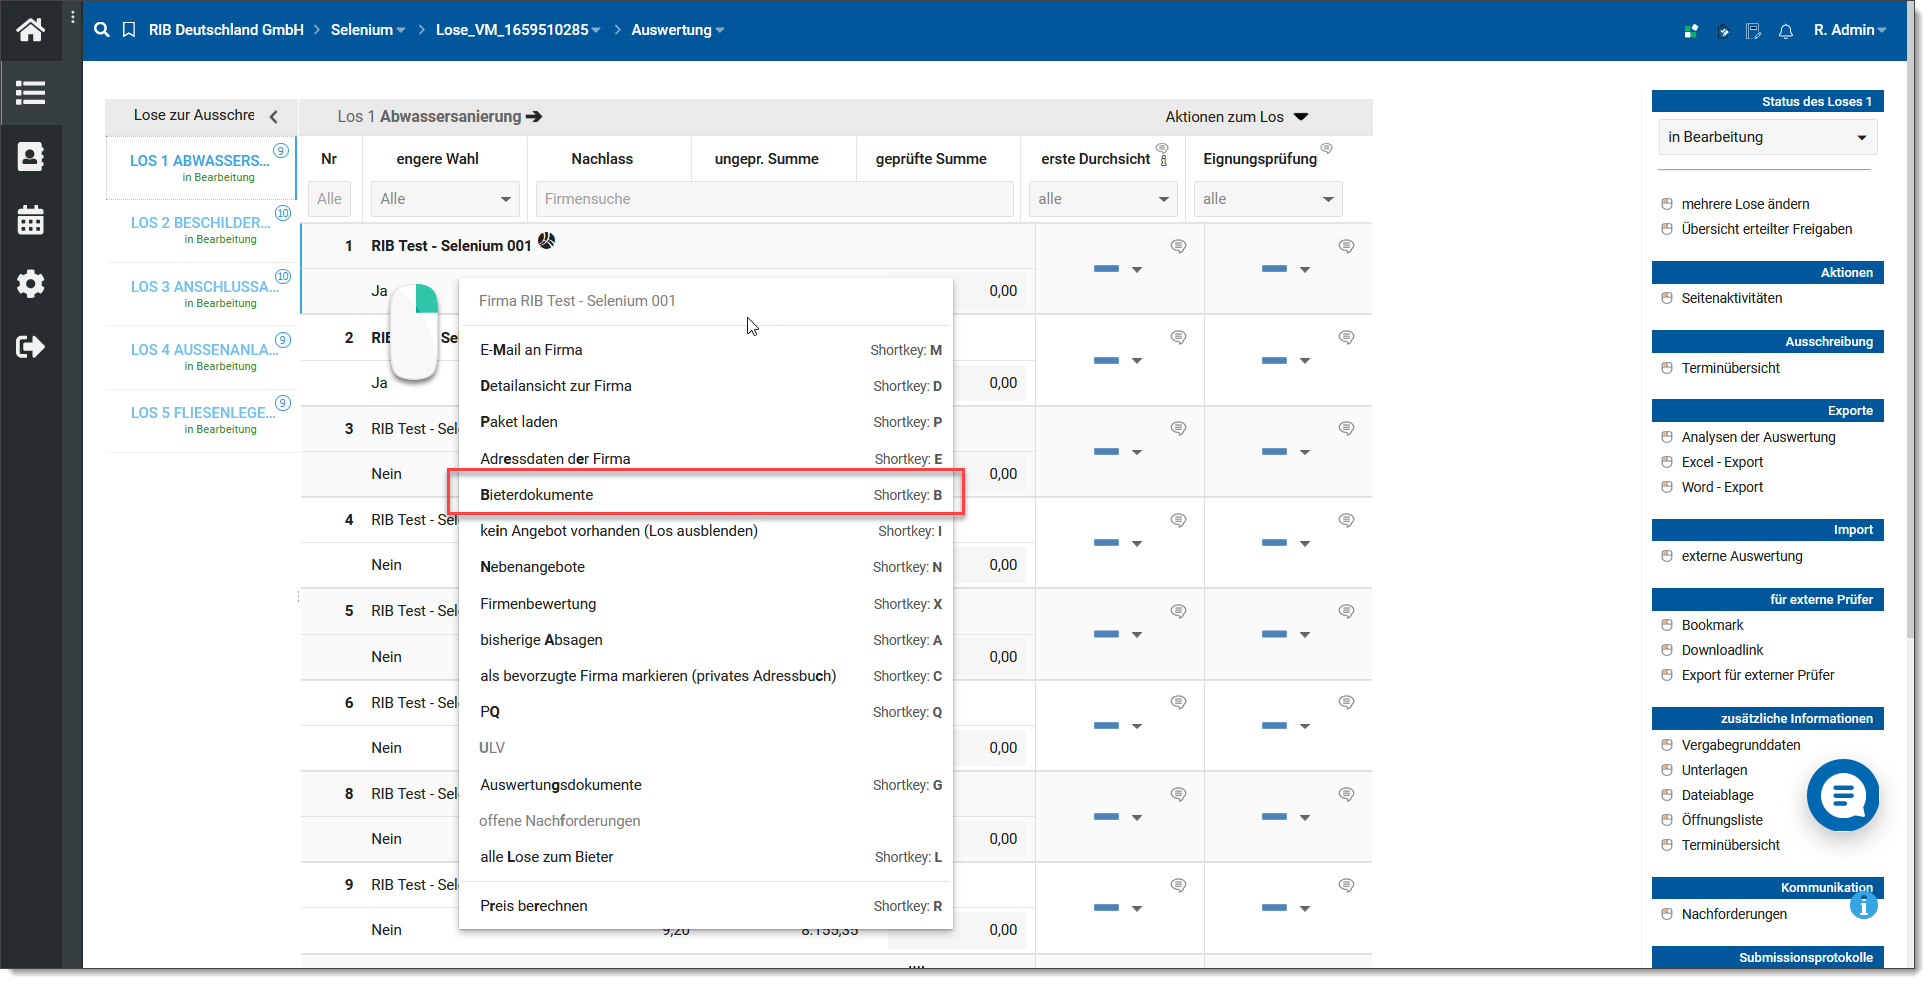Open the R. Admin user menu
The height and width of the screenshot is (984, 1930).
coord(1850,30)
